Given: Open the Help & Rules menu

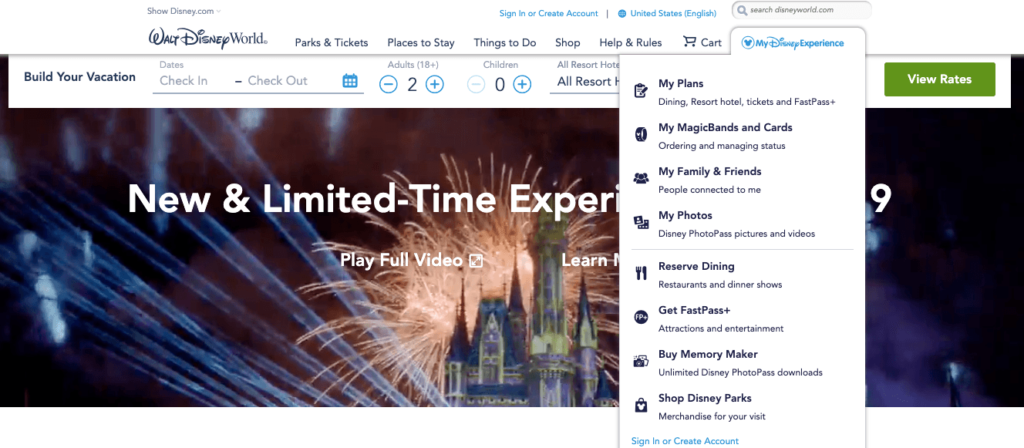Looking at the screenshot, I should (630, 42).
